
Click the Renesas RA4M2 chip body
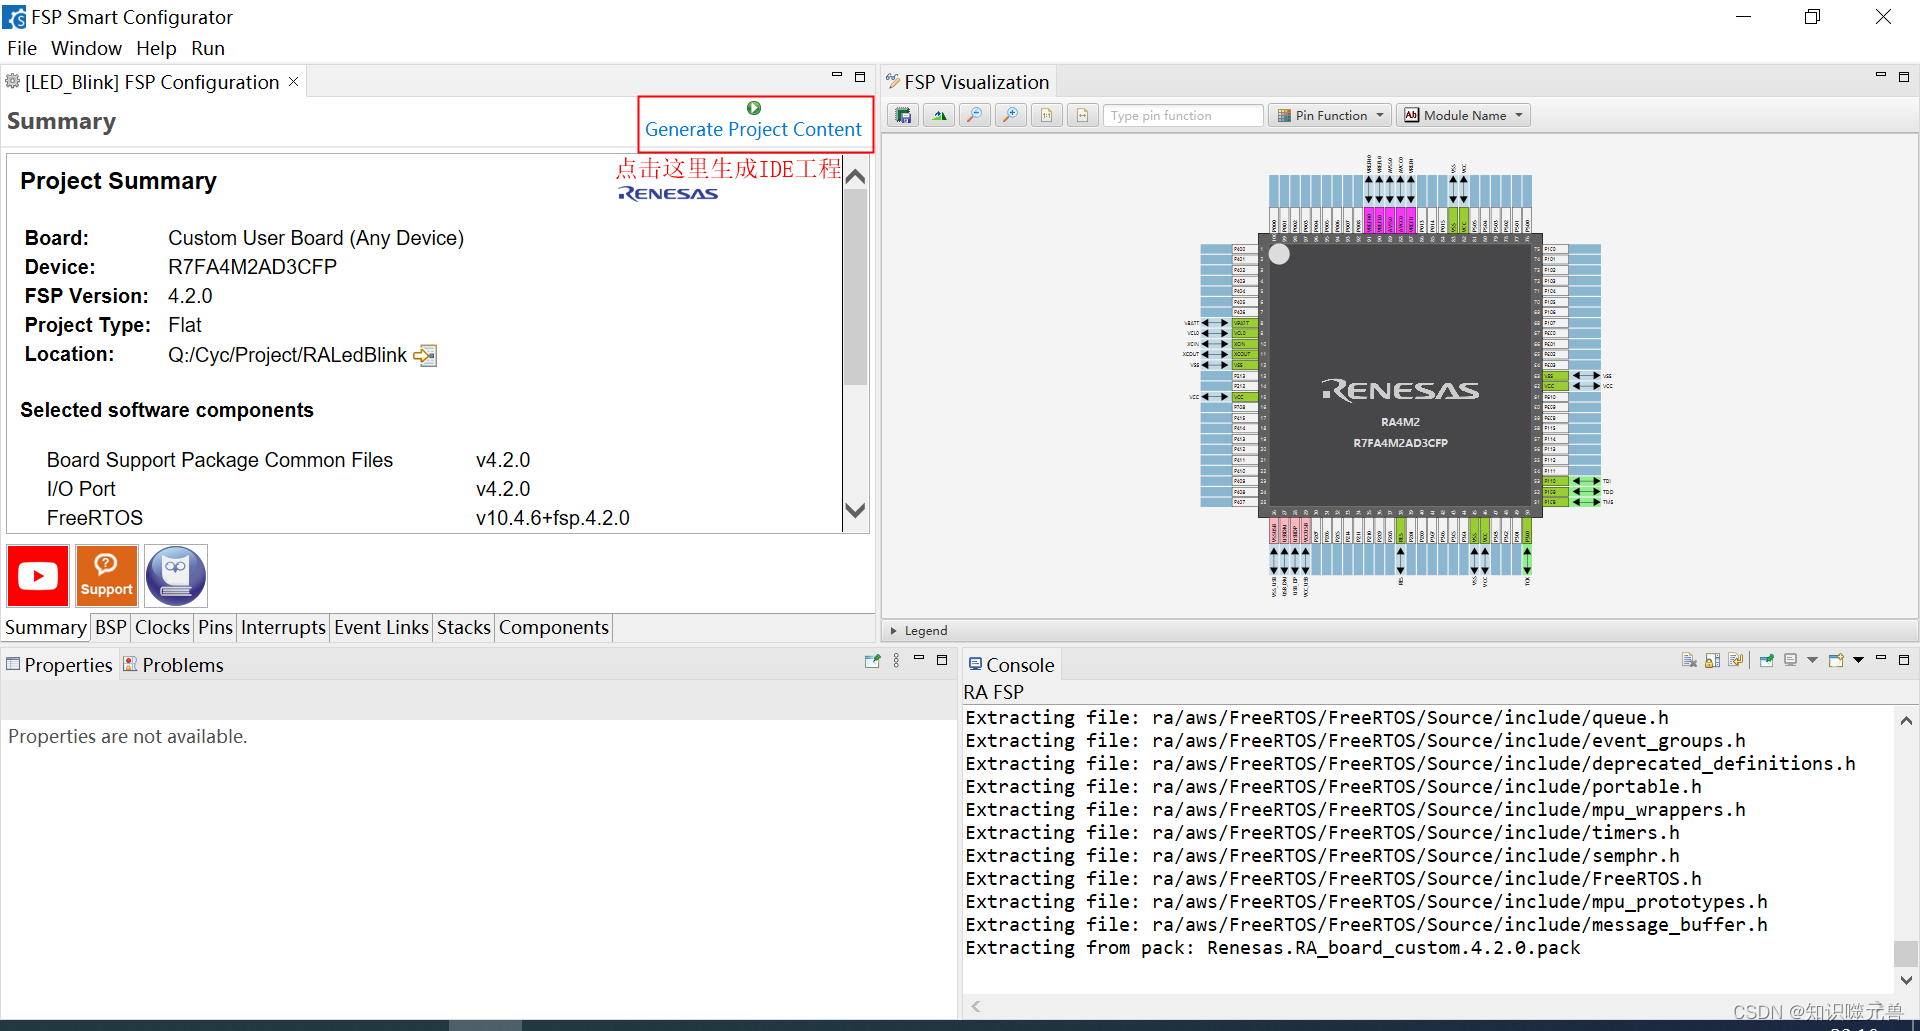1400,376
